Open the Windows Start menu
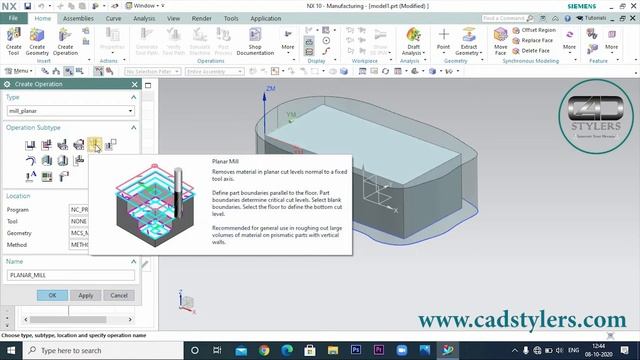 [11, 351]
